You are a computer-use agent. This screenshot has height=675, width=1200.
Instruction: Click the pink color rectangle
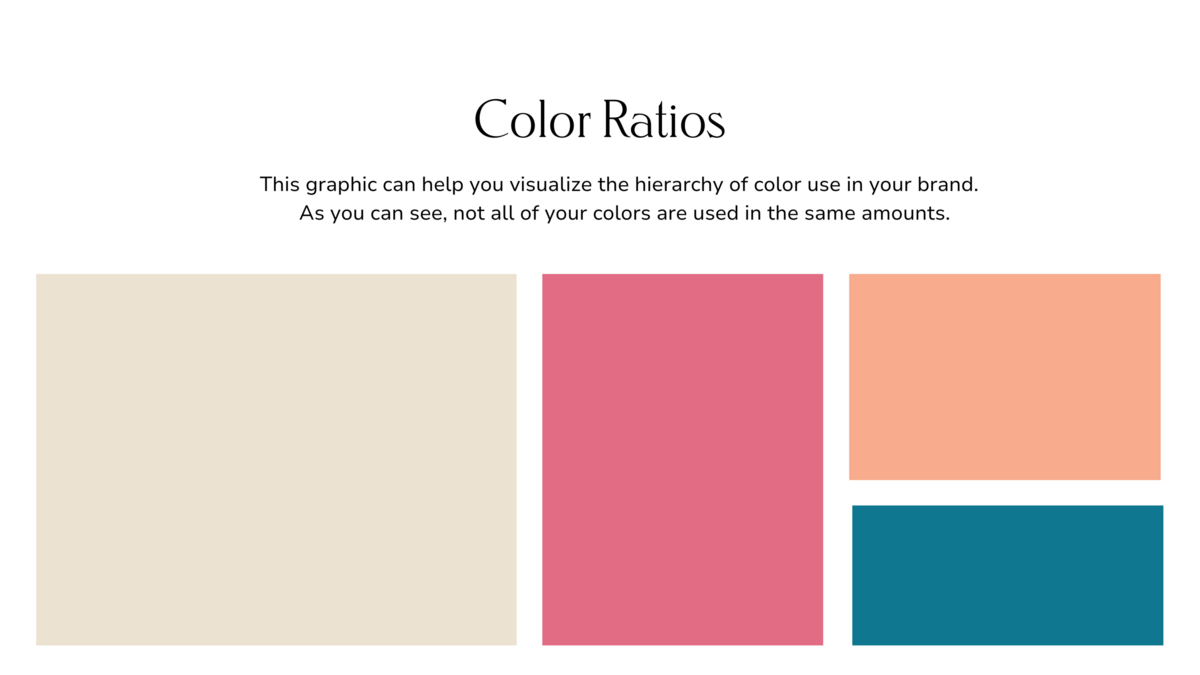click(682, 459)
